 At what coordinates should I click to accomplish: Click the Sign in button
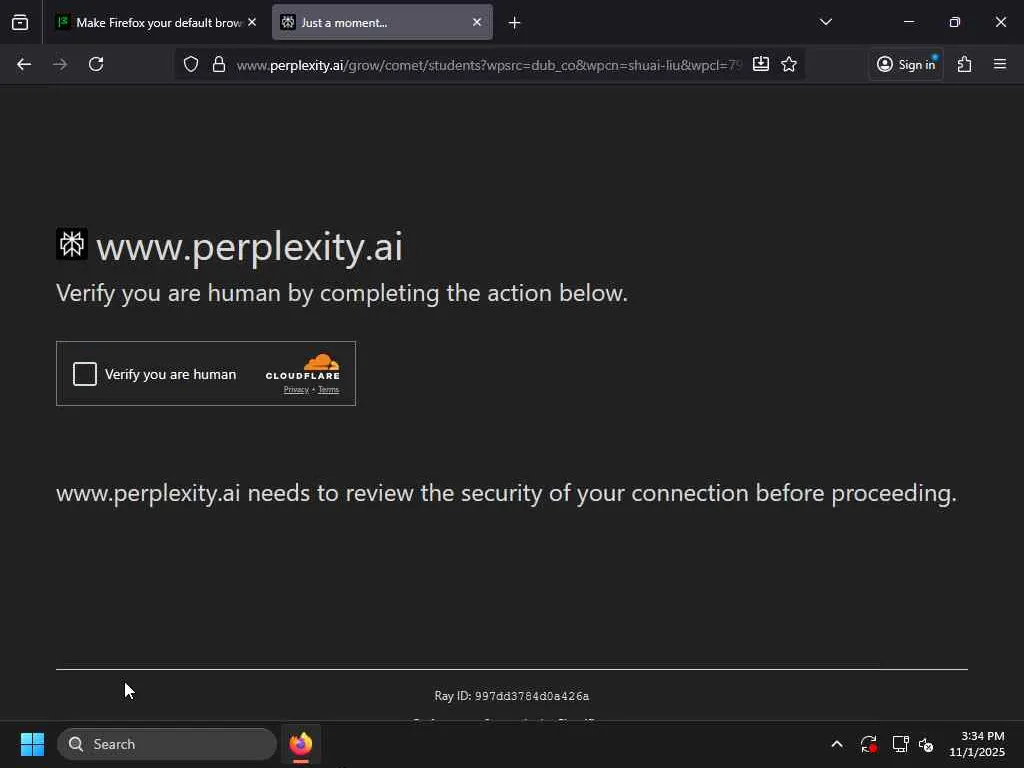(x=906, y=64)
